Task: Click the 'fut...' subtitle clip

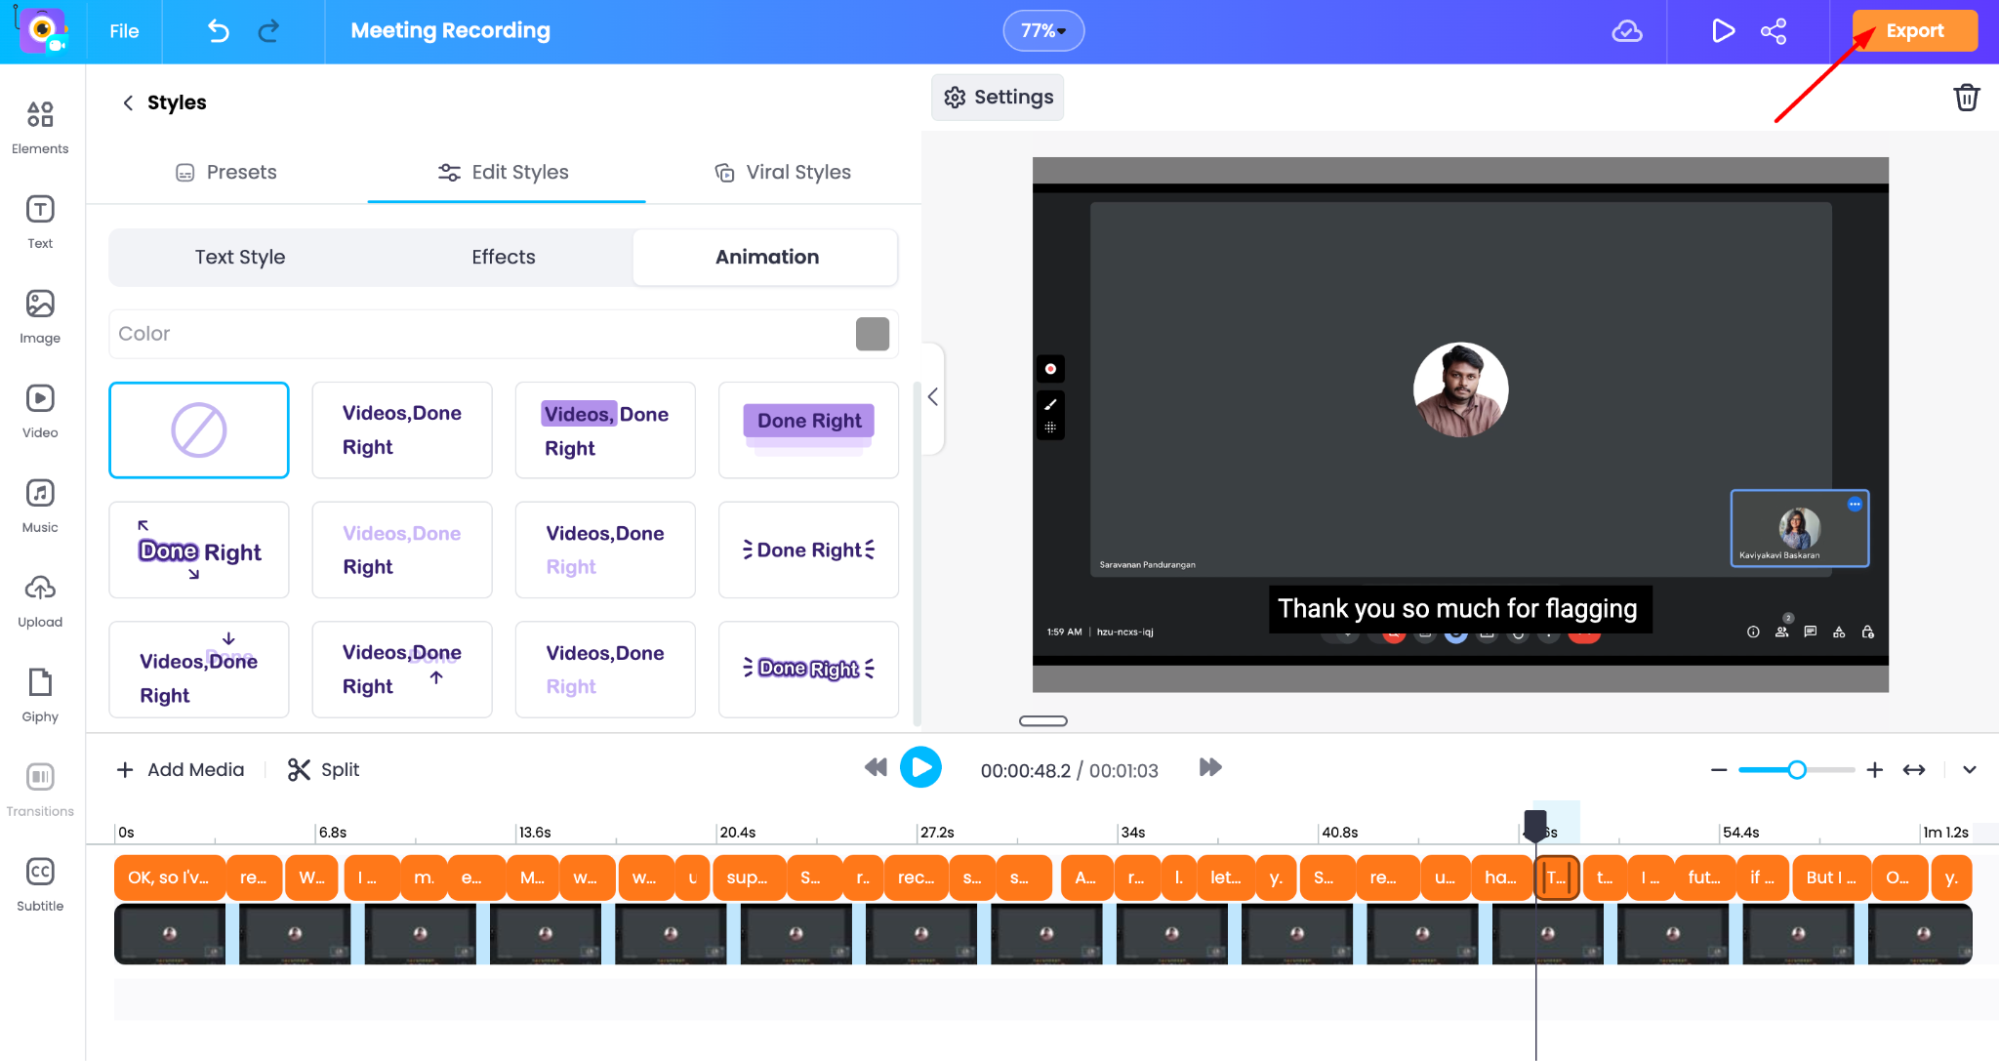Action: point(1703,877)
